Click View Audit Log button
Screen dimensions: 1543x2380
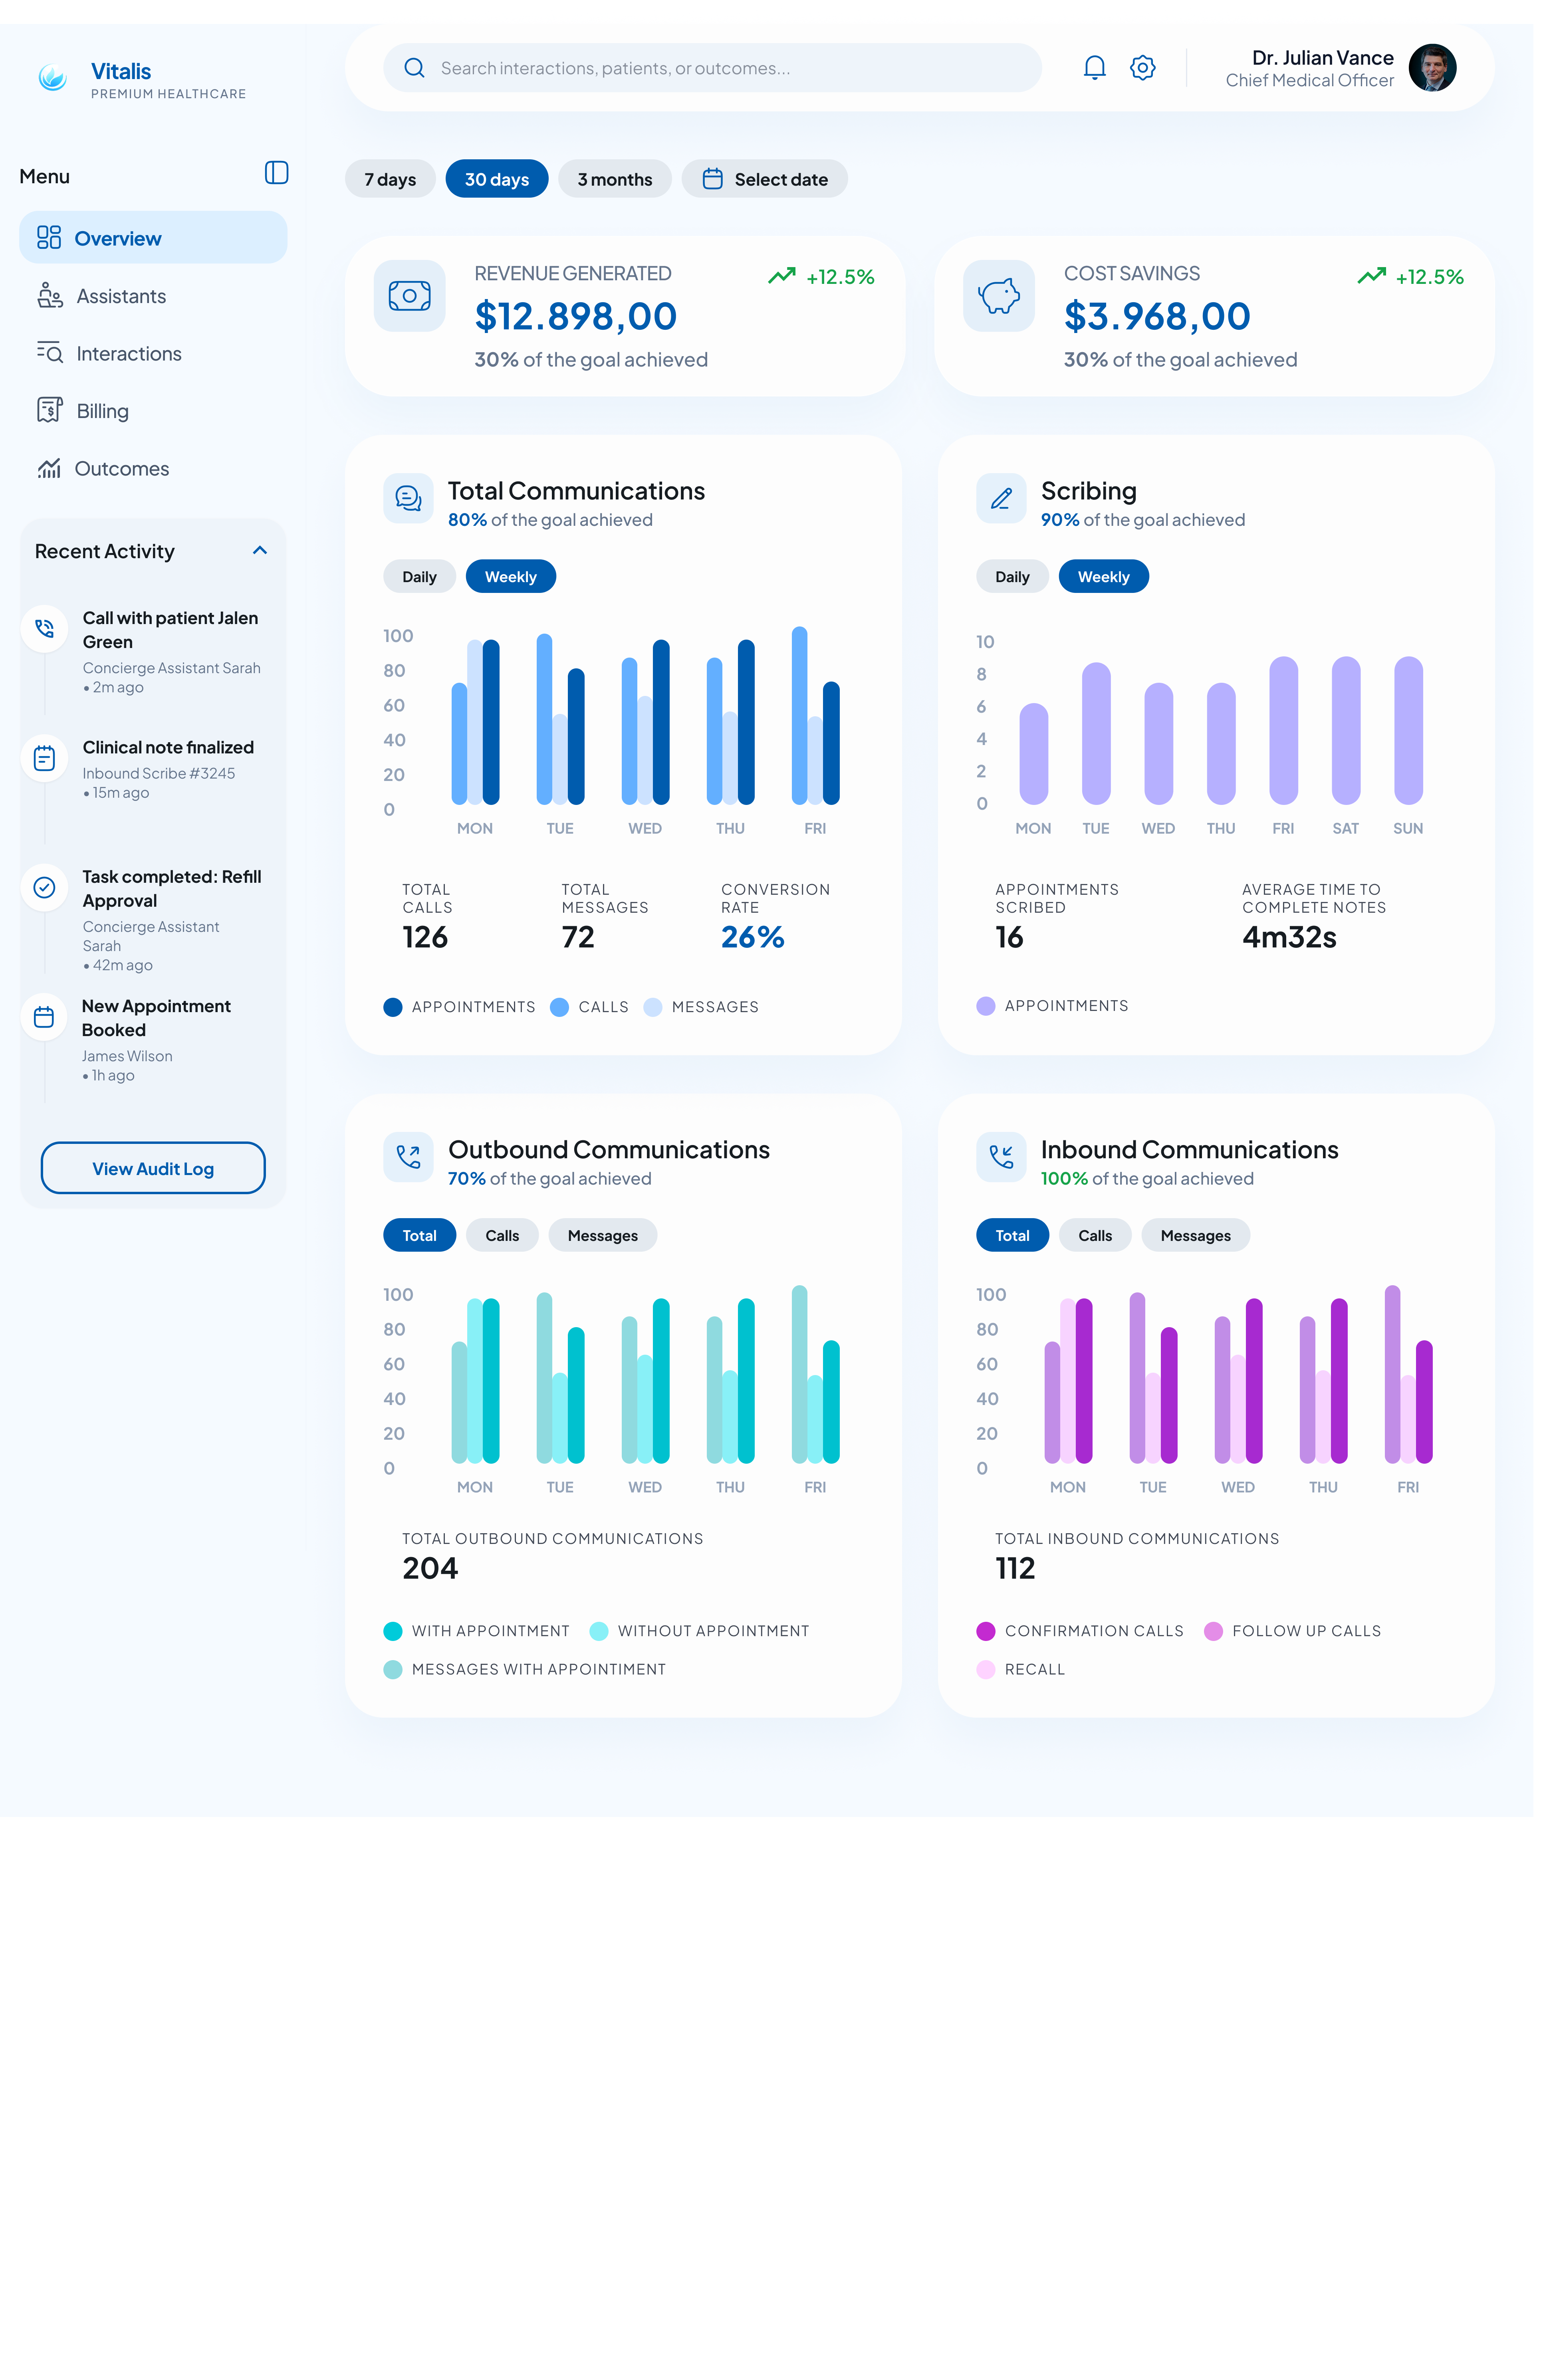click(153, 1168)
